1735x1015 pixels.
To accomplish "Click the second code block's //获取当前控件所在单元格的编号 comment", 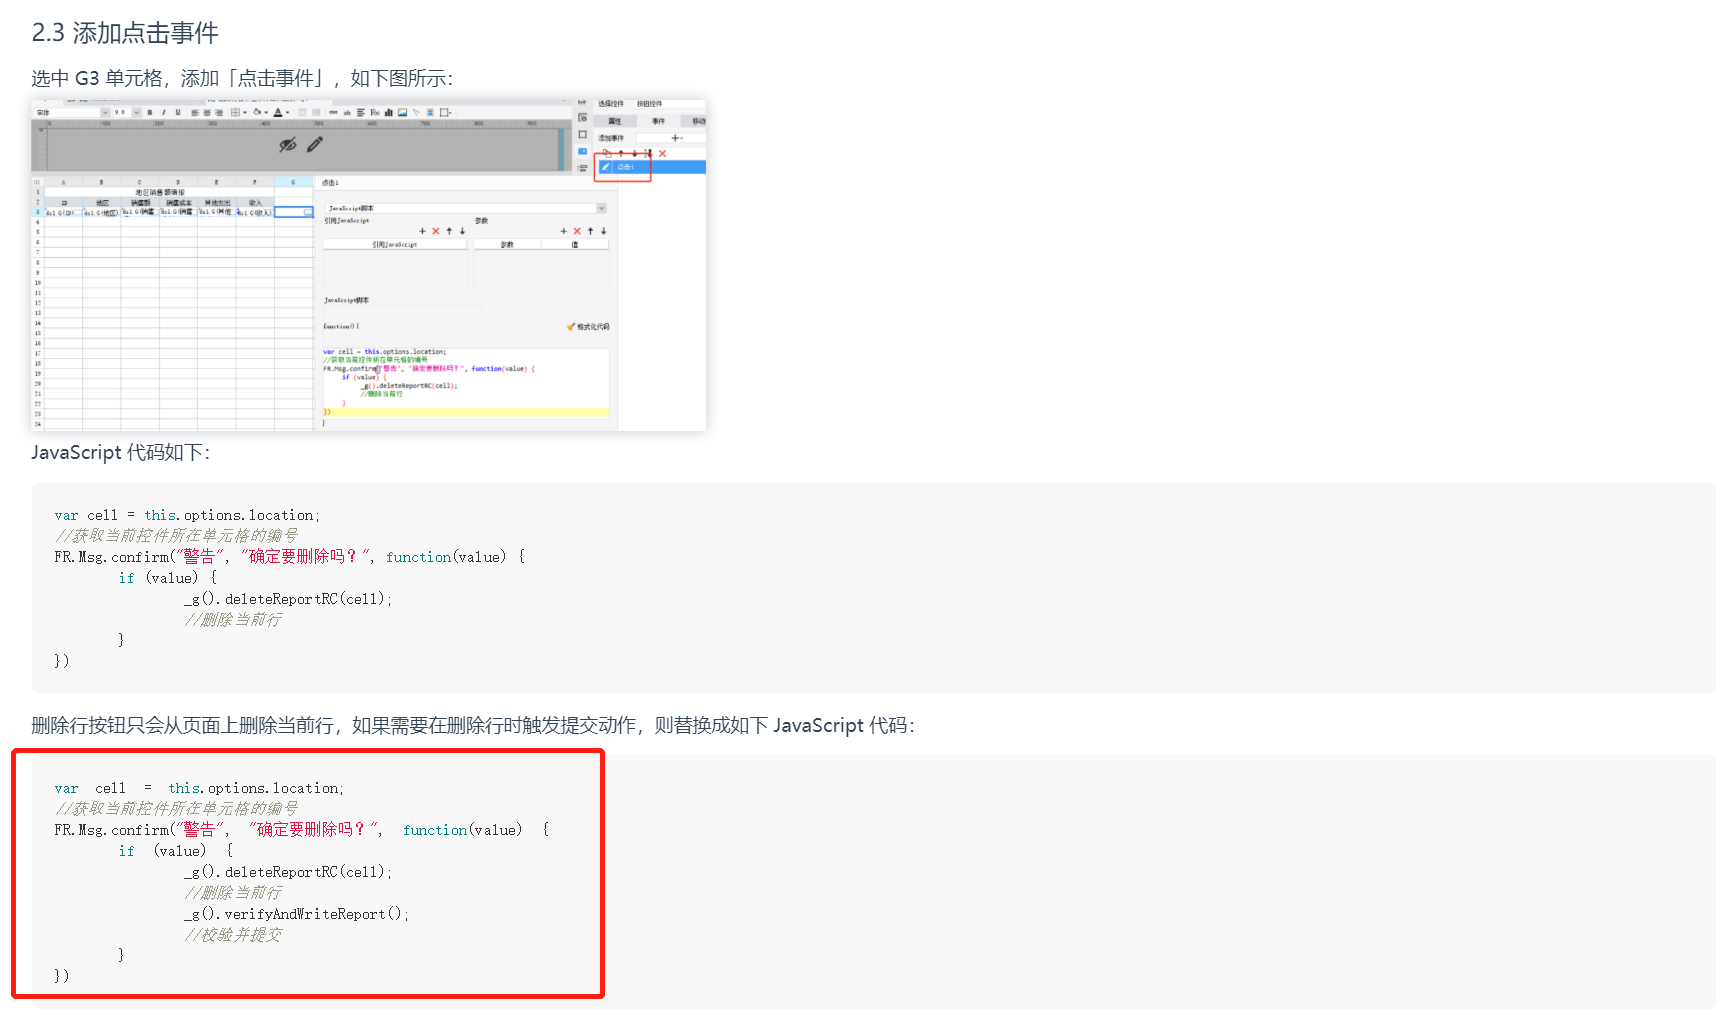I will (176, 809).
